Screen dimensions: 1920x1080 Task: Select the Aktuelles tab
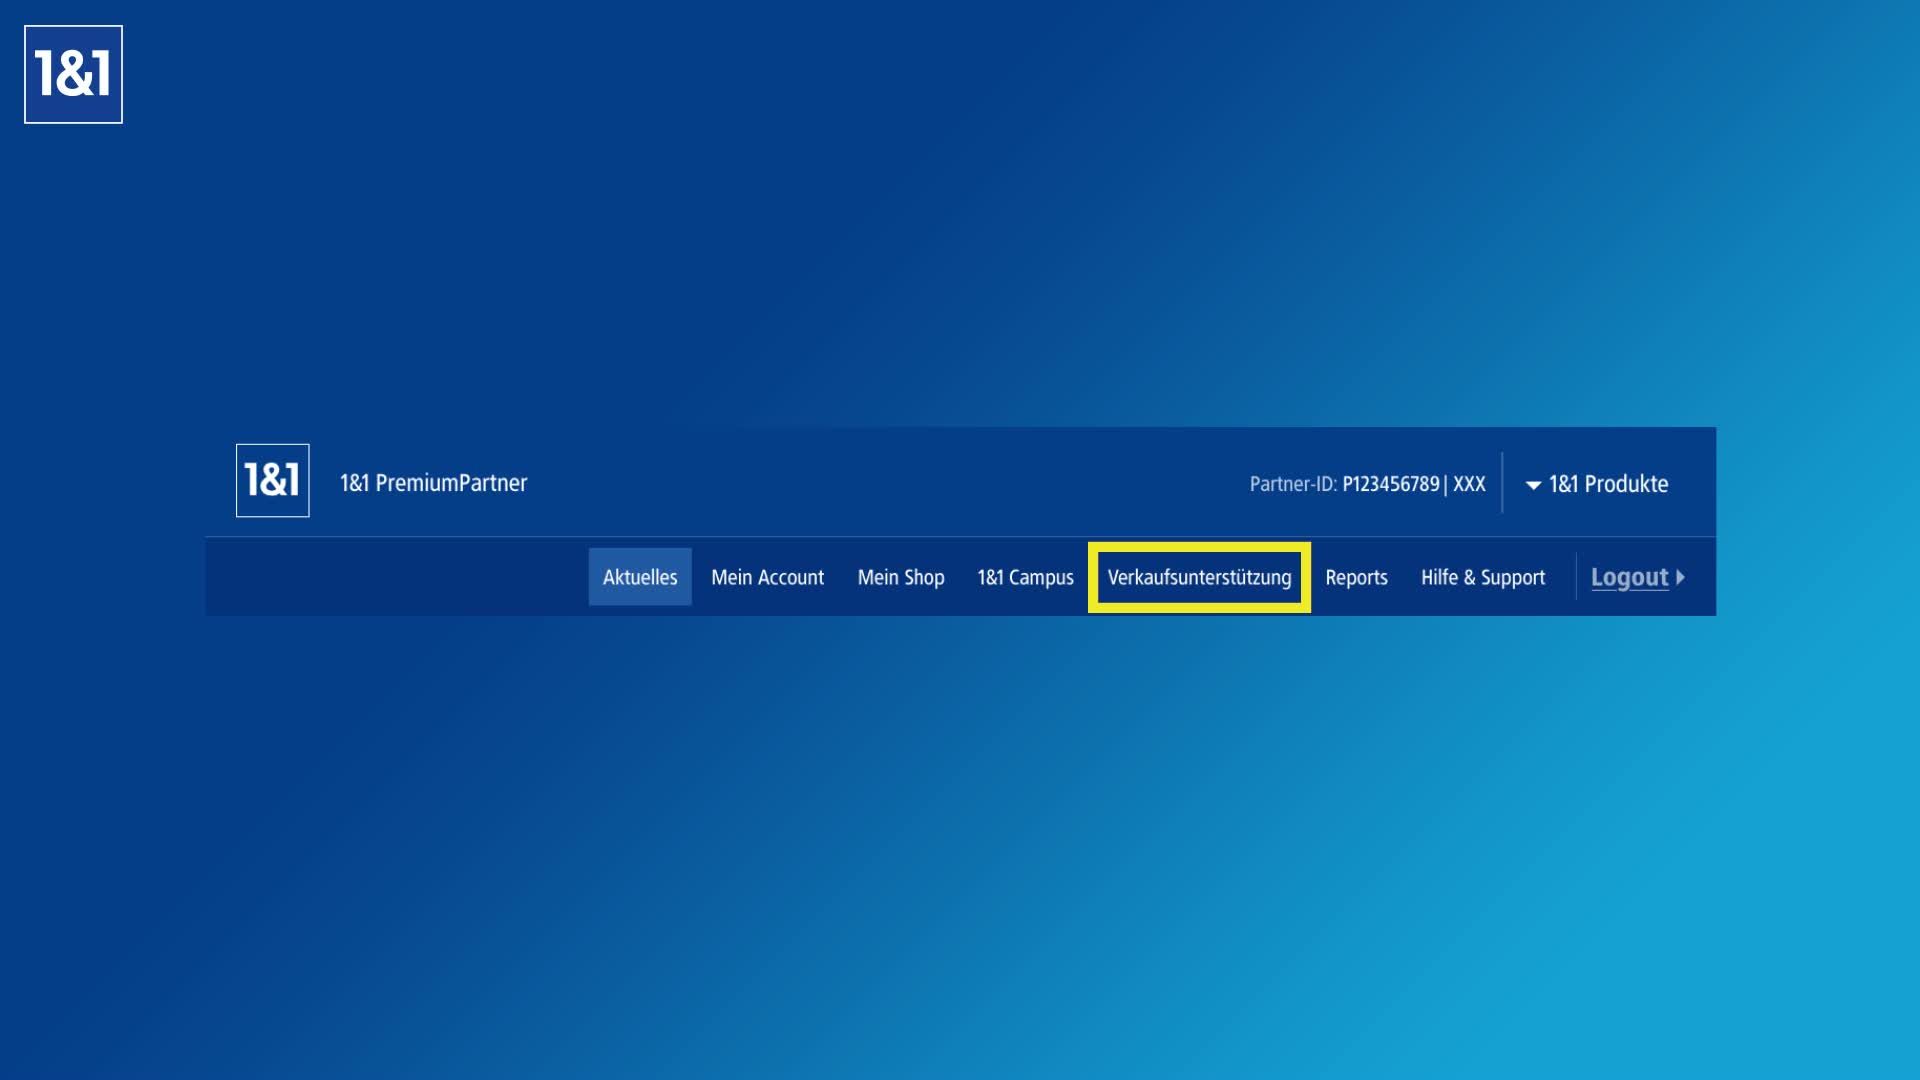click(x=640, y=578)
